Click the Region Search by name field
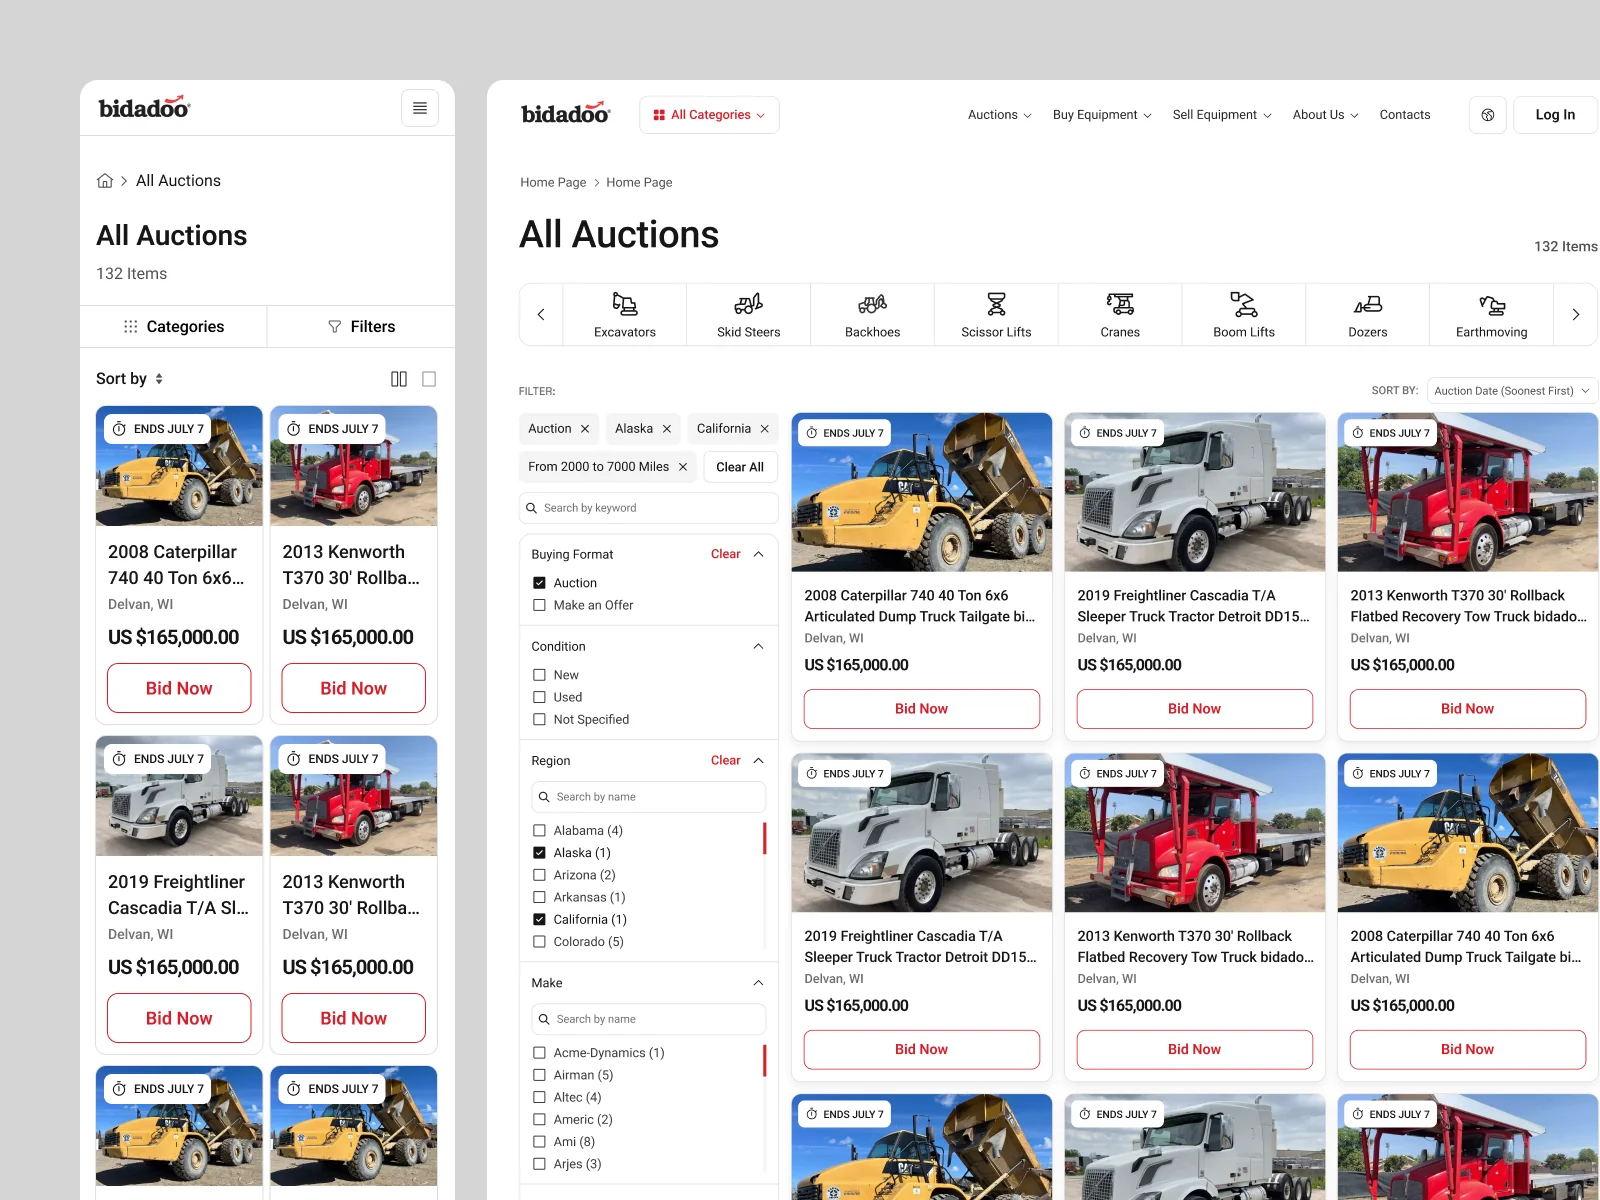 [x=648, y=797]
